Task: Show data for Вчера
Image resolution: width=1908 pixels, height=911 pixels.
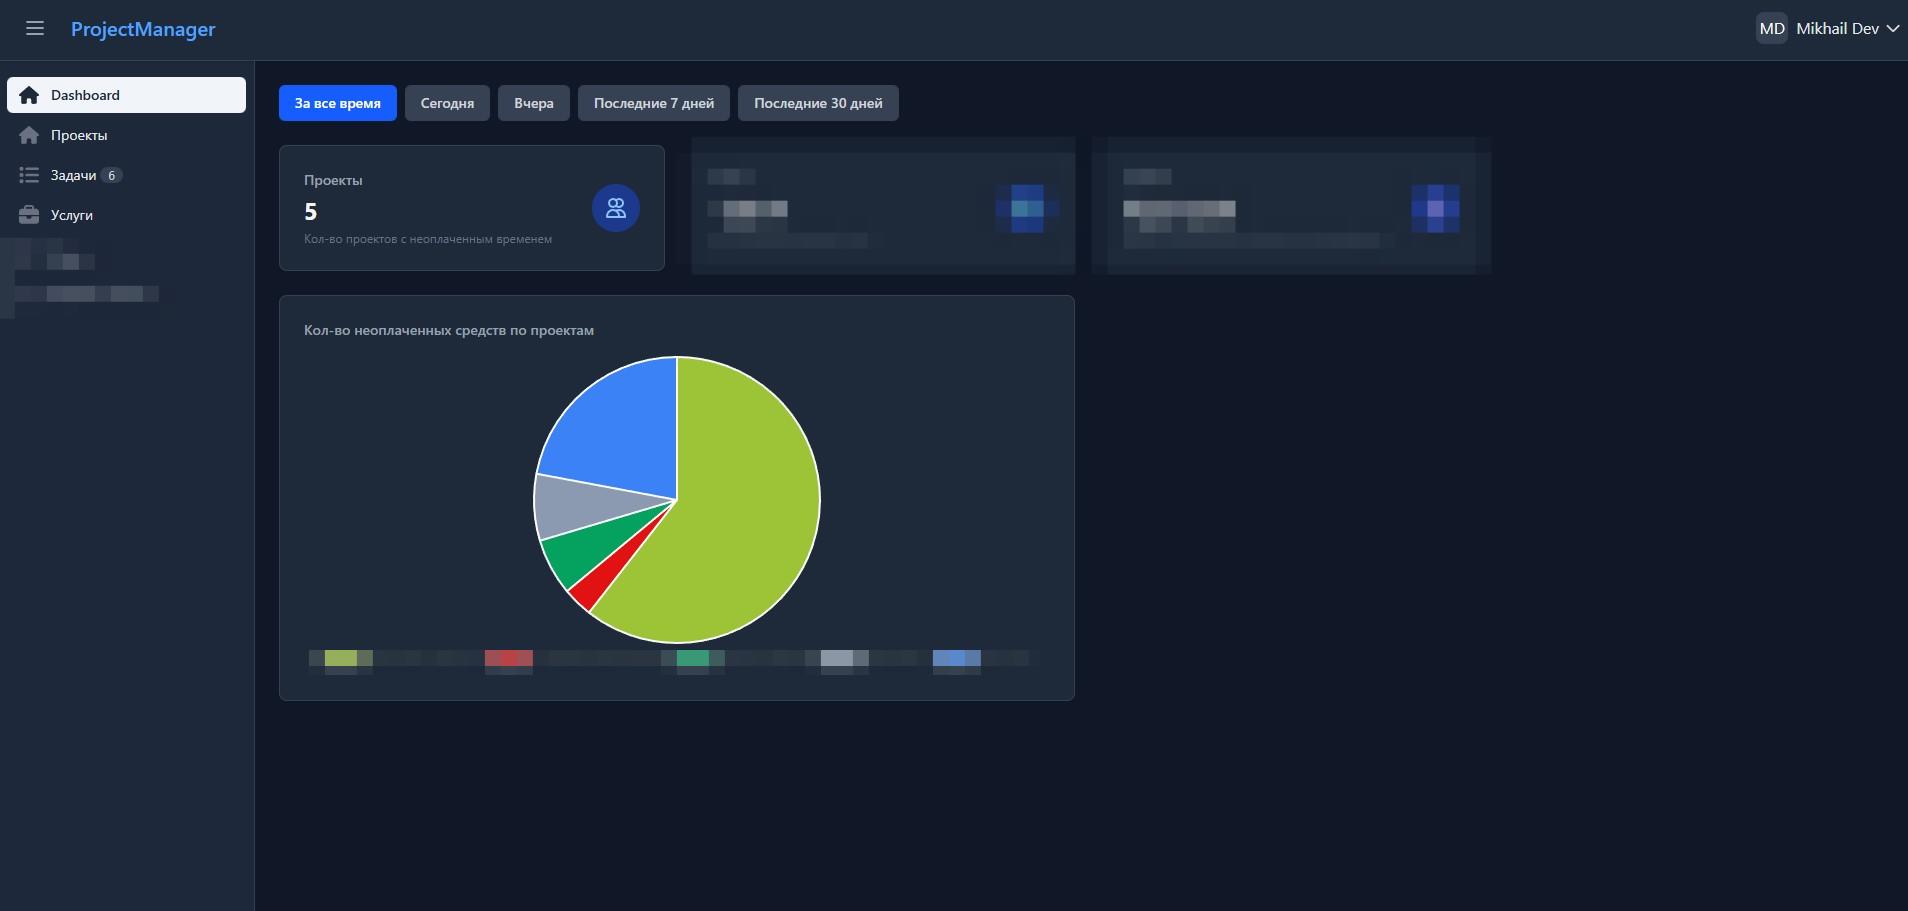Action: coord(534,103)
